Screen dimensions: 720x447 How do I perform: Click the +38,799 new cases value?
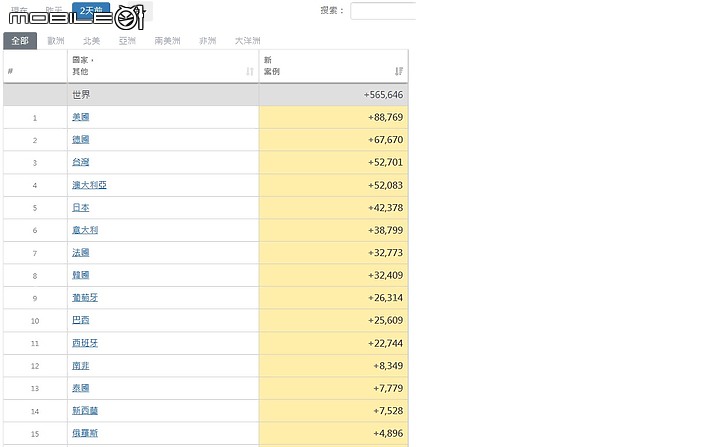tap(385, 230)
